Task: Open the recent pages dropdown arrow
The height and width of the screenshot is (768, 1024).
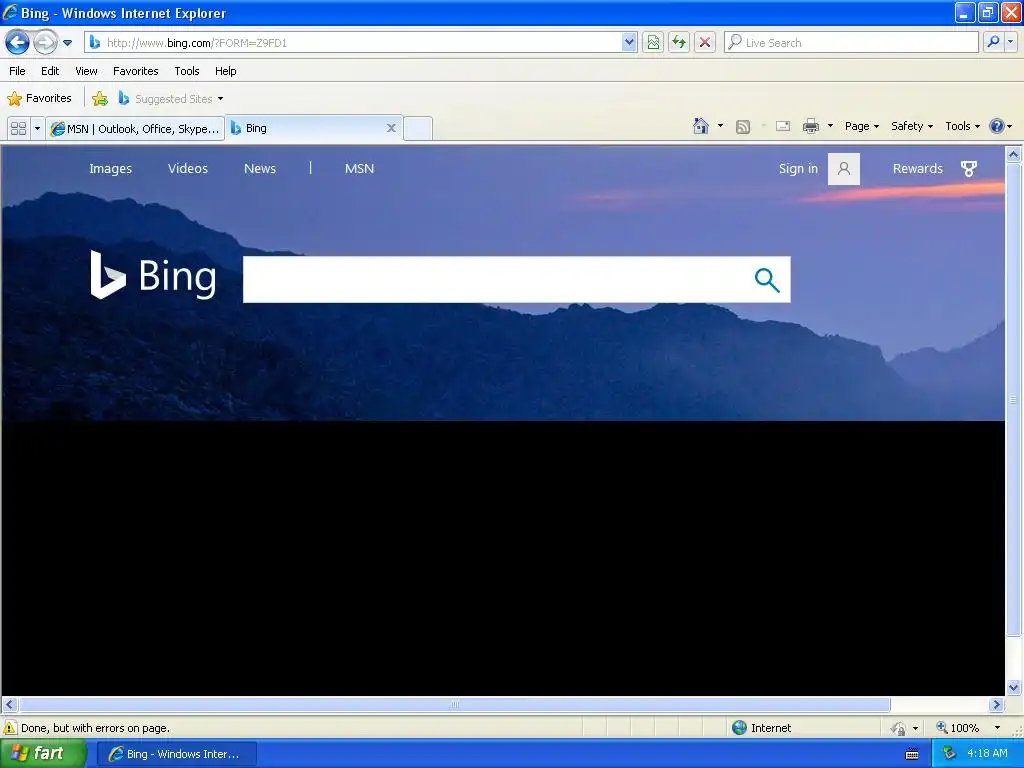Action: 67,43
